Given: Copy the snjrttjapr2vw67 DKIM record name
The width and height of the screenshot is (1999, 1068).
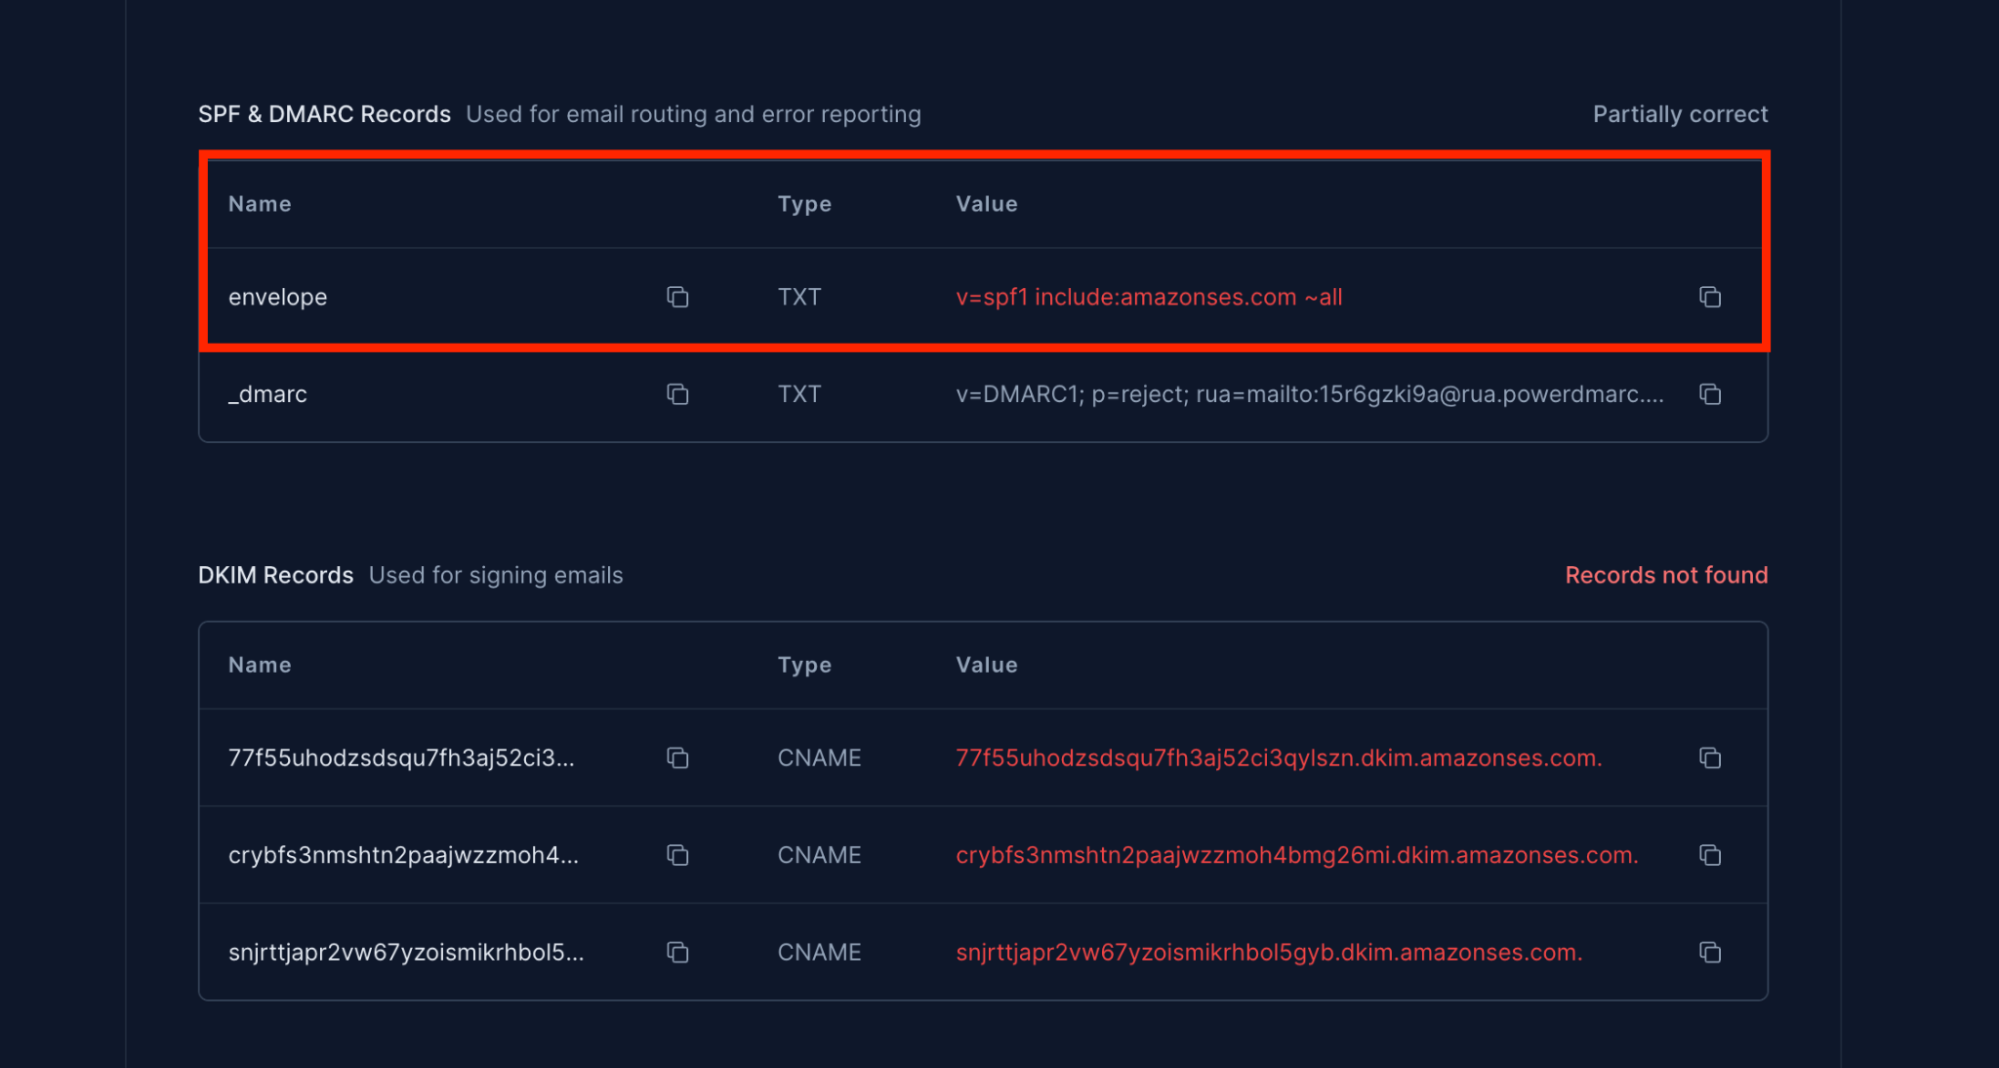Looking at the screenshot, I should point(677,952).
